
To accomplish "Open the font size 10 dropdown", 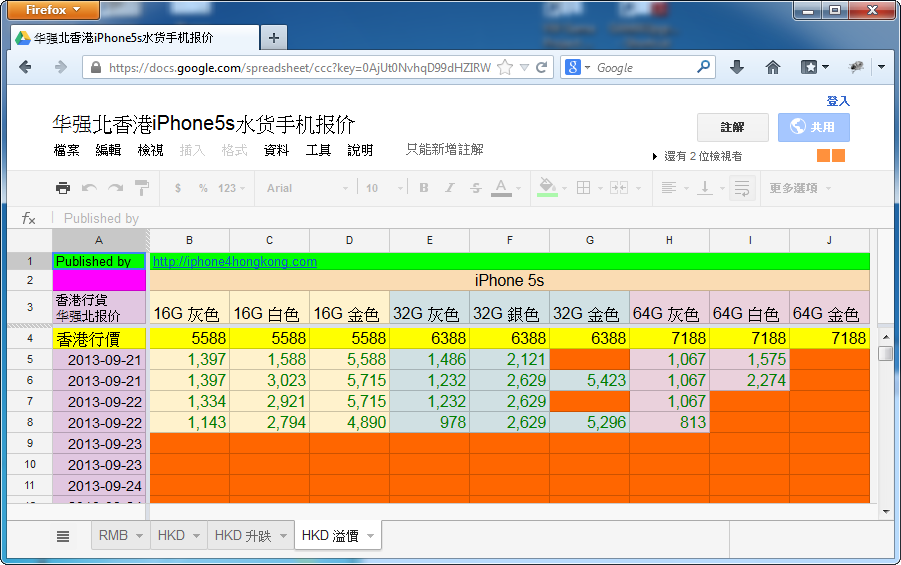I will point(384,188).
